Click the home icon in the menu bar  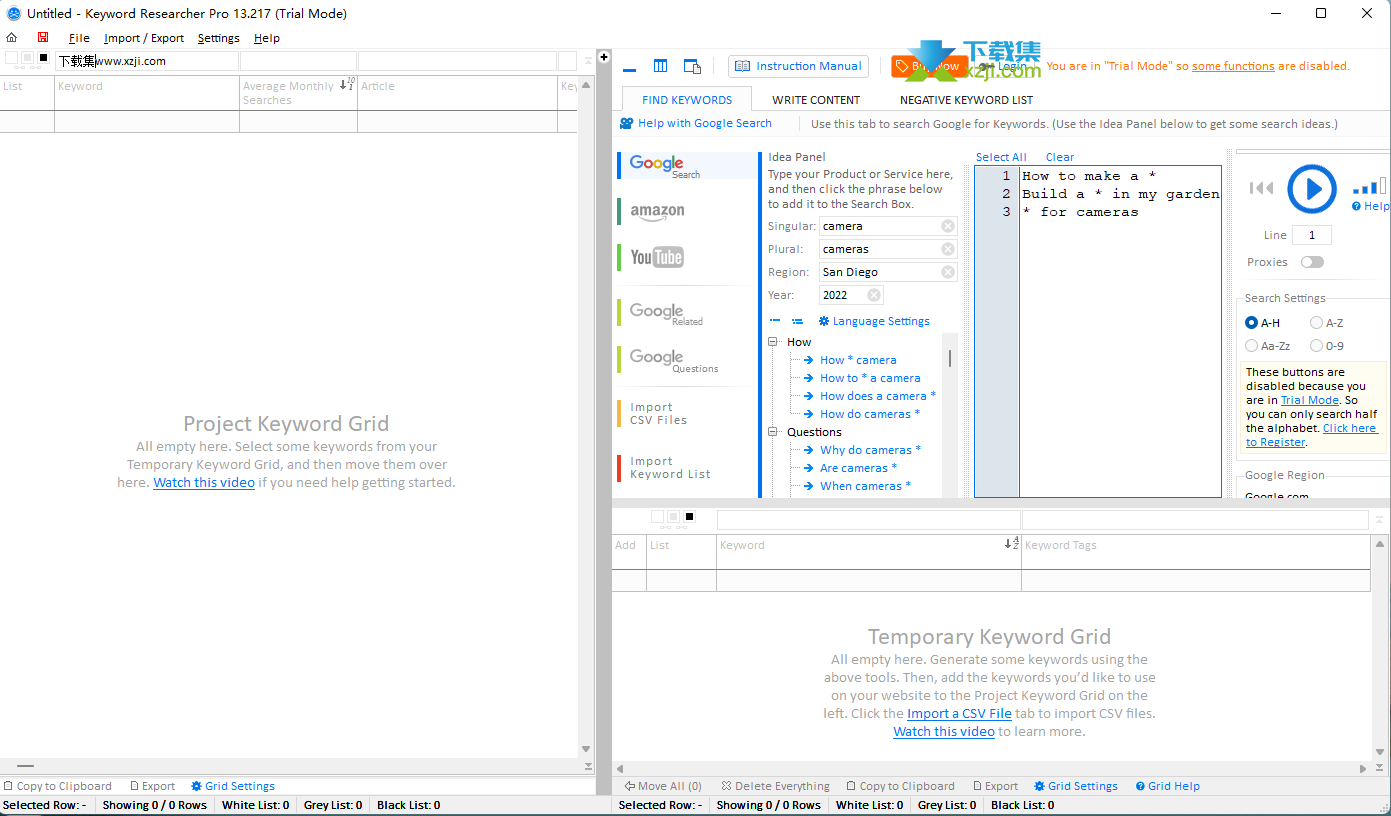pyautogui.click(x=12, y=38)
